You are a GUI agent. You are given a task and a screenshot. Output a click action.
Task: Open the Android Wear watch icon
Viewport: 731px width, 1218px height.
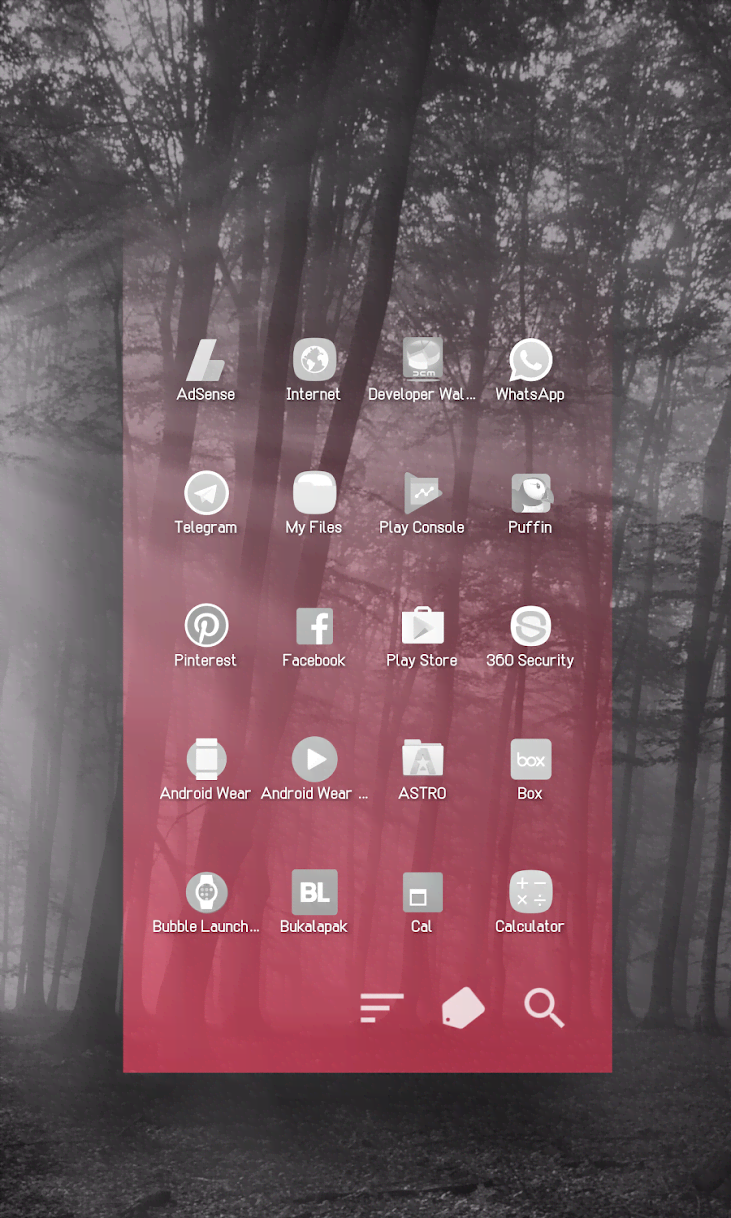pos(206,759)
